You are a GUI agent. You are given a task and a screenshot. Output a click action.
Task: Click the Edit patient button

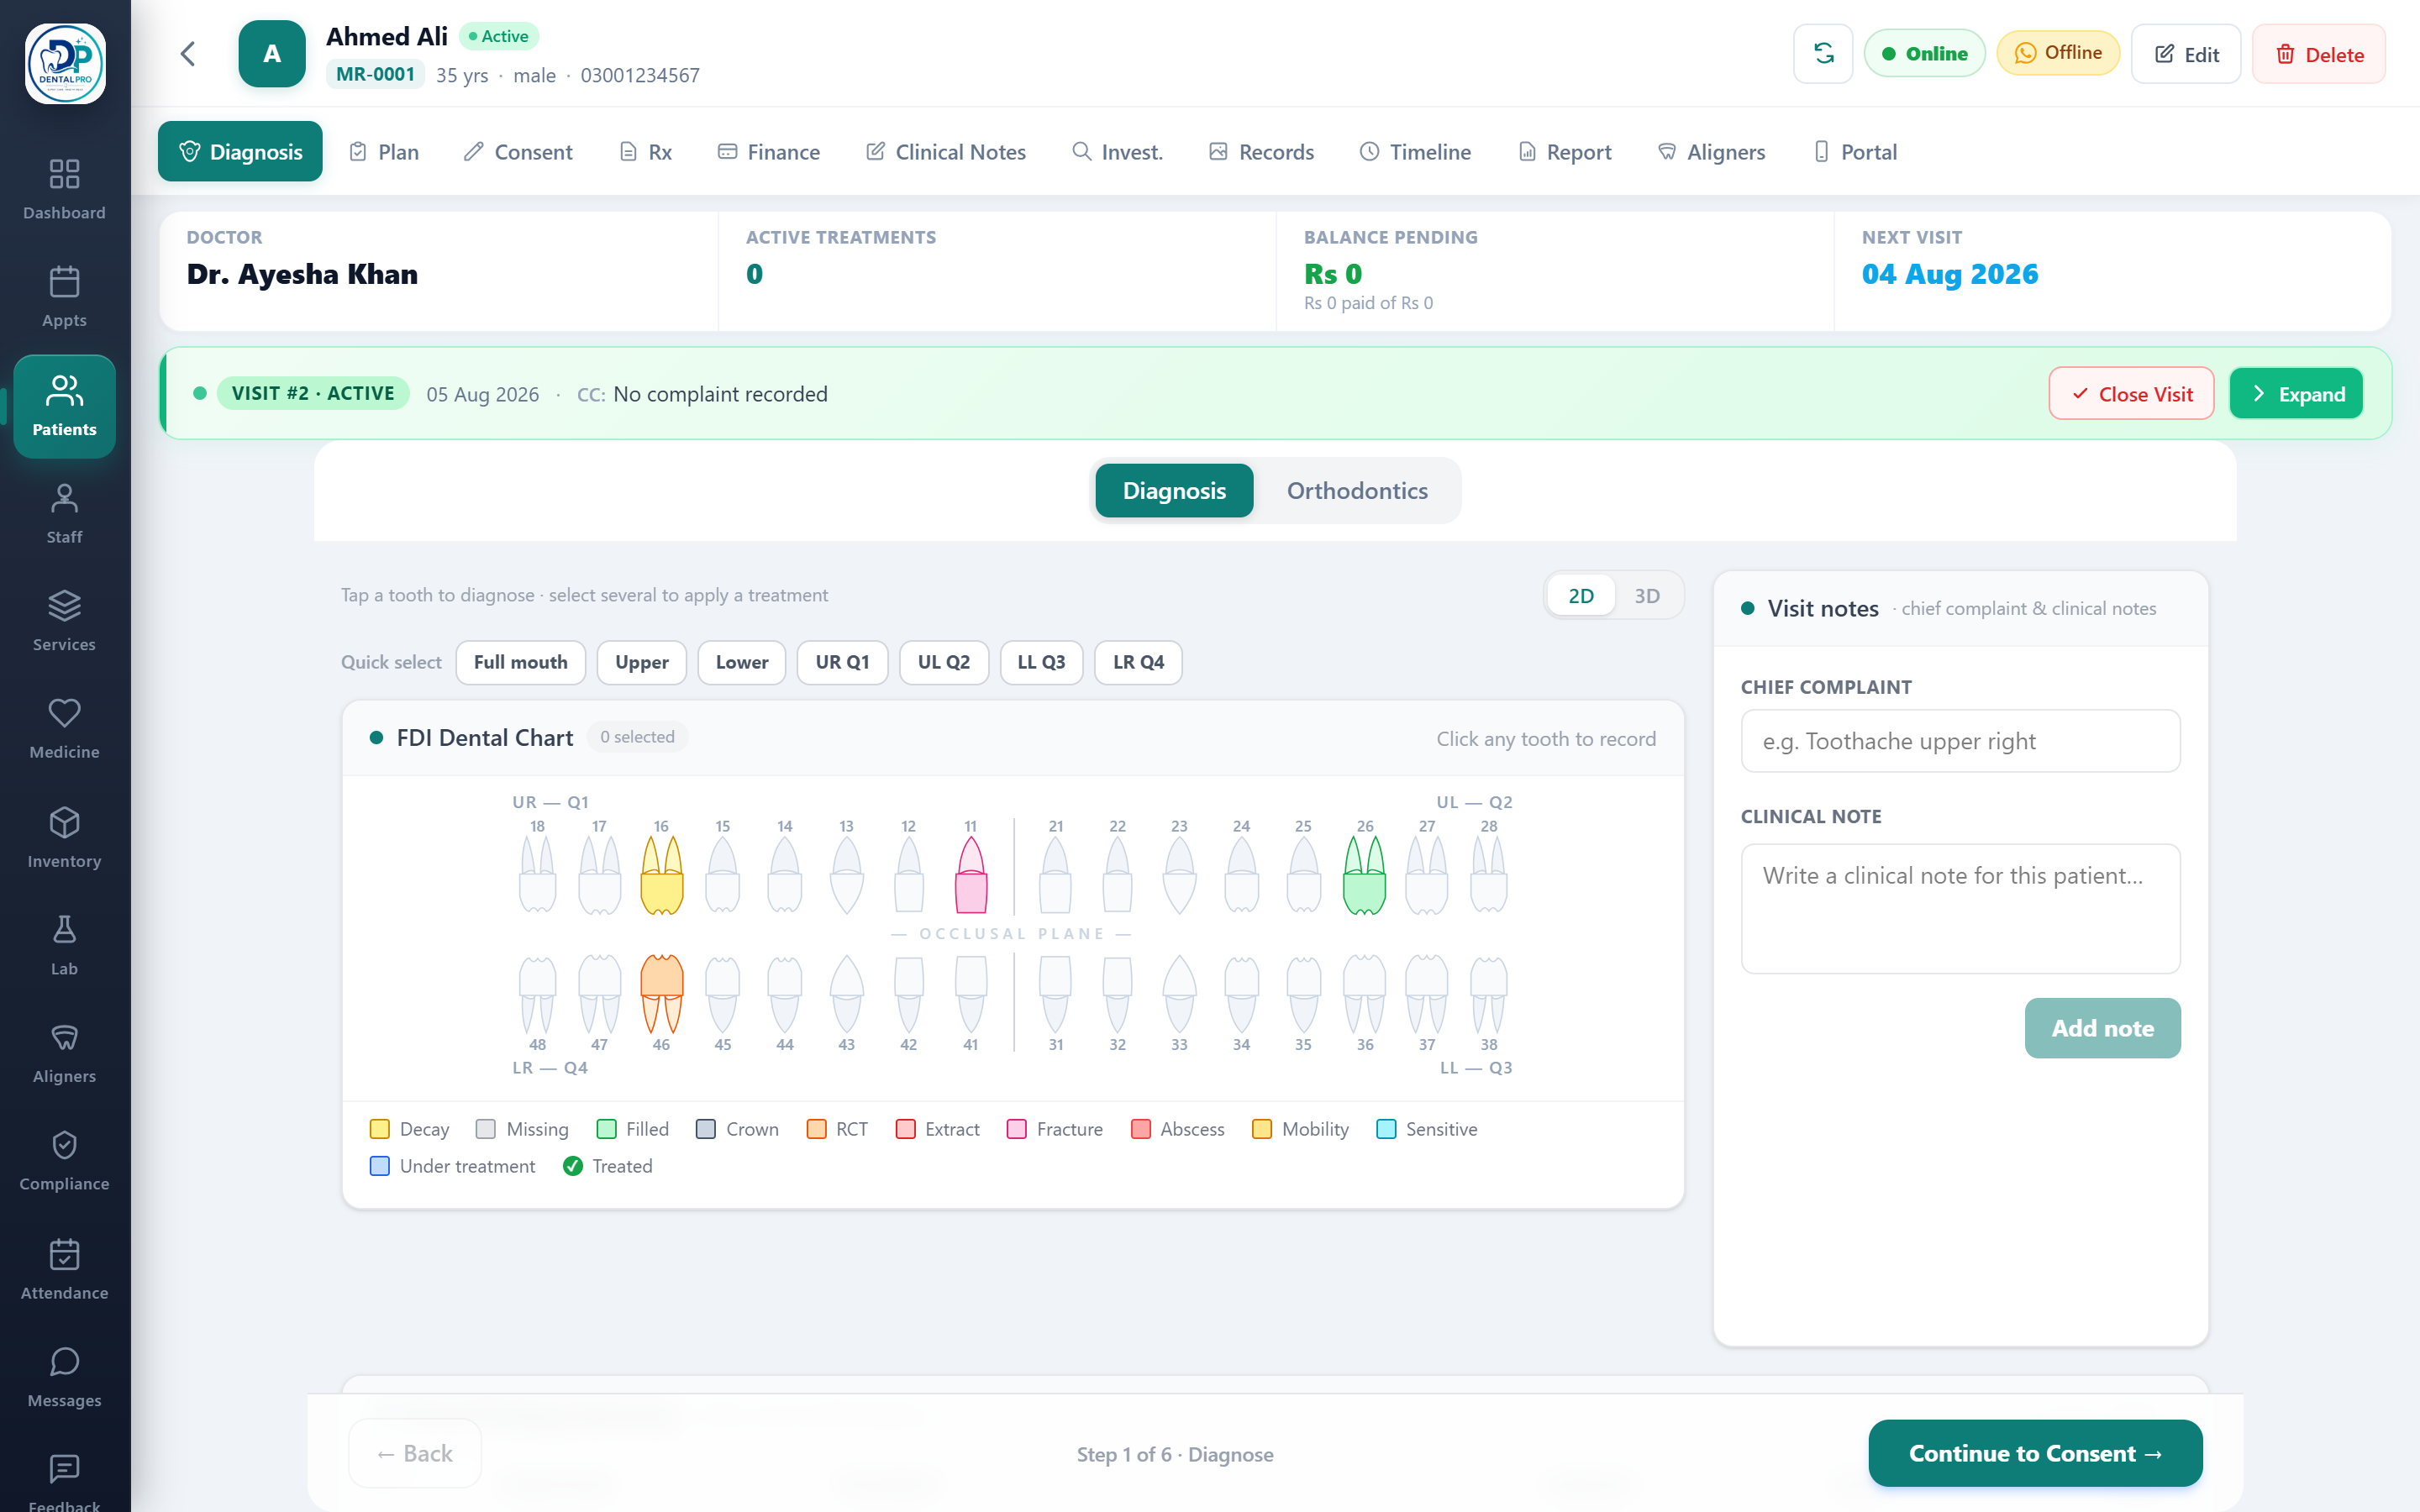point(2186,54)
